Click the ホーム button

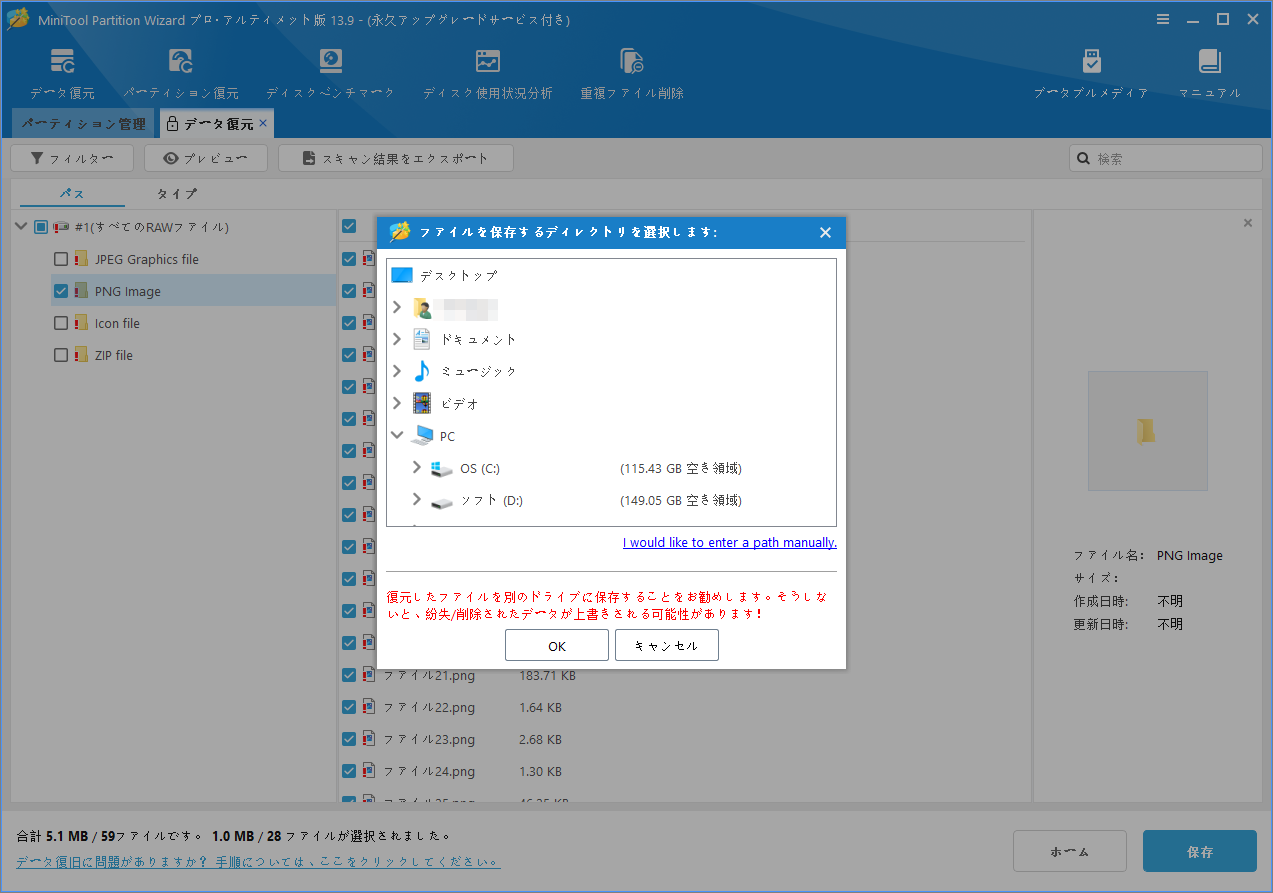(1070, 852)
